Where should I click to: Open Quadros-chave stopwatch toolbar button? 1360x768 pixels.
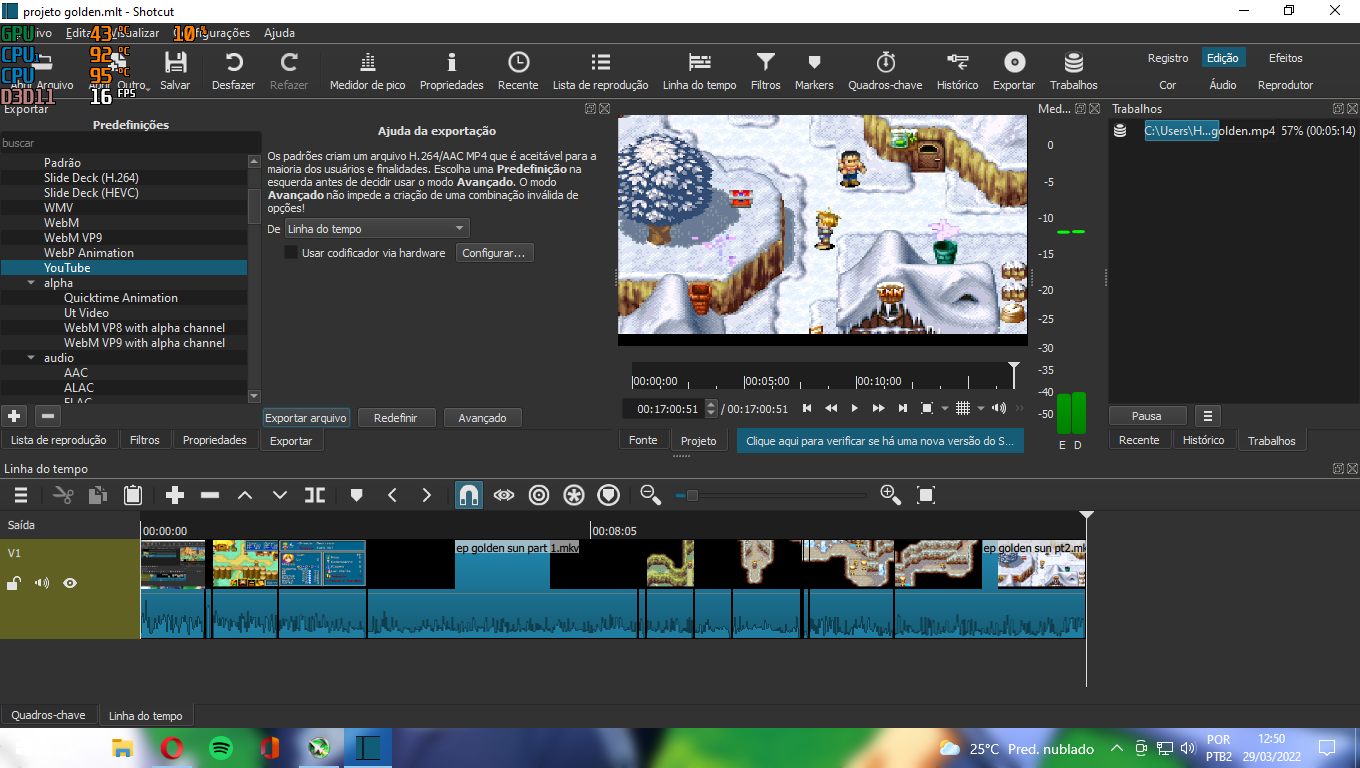pyautogui.click(x=885, y=71)
